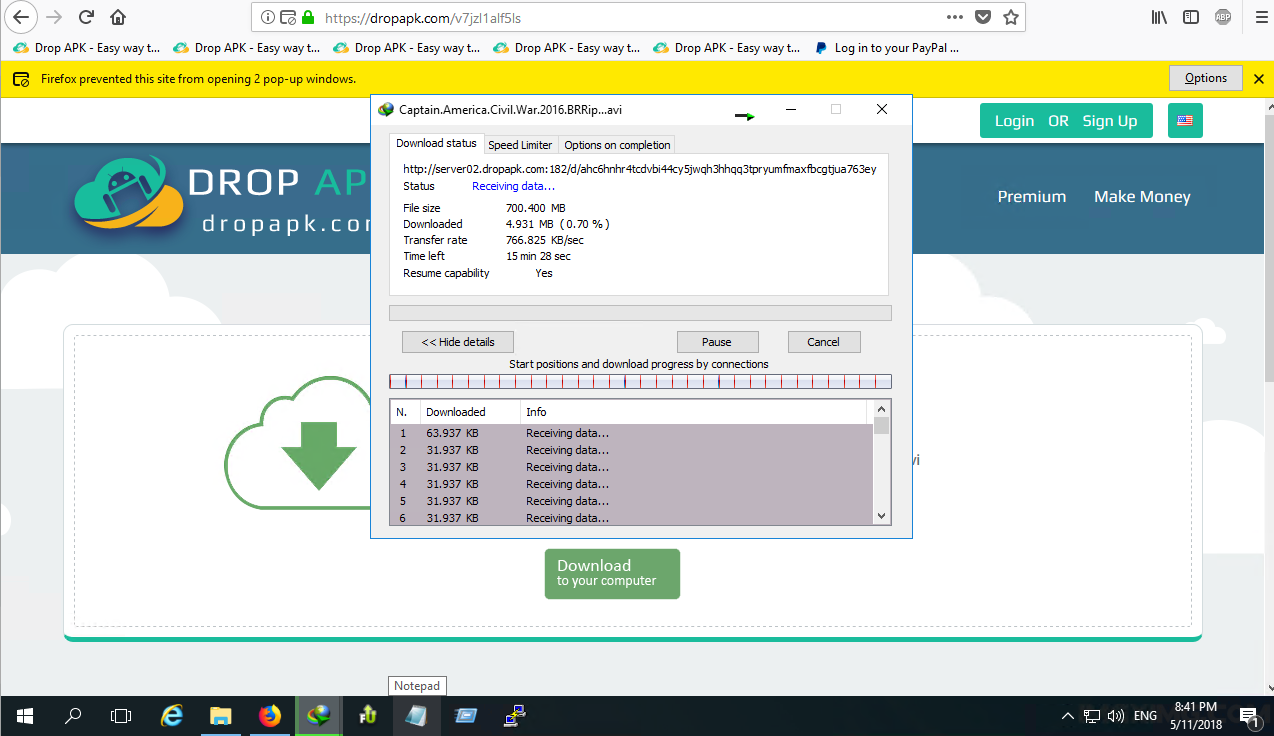1274x736 pixels.
Task: Open the Adblock Plus extension icon
Action: coord(1222,17)
